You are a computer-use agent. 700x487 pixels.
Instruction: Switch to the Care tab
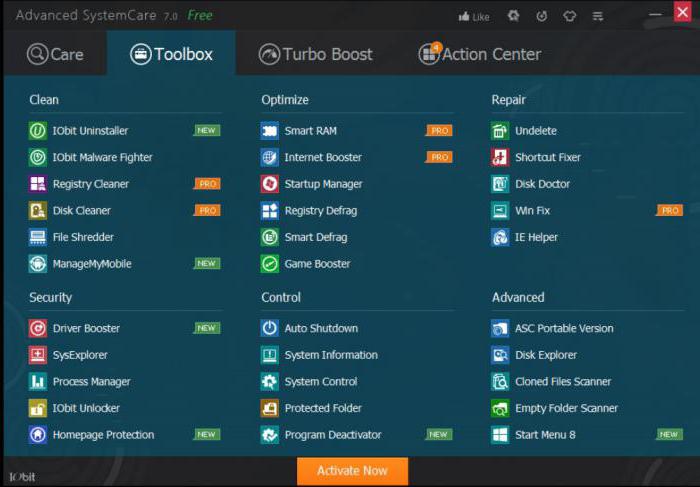coord(55,54)
